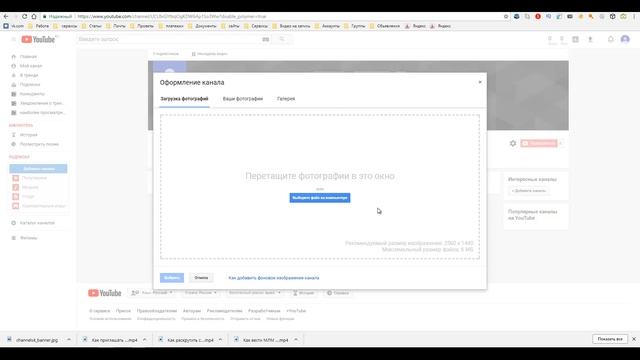Click the search magnifier button
This screenshot has height=360, width=640.
pos(282,39)
